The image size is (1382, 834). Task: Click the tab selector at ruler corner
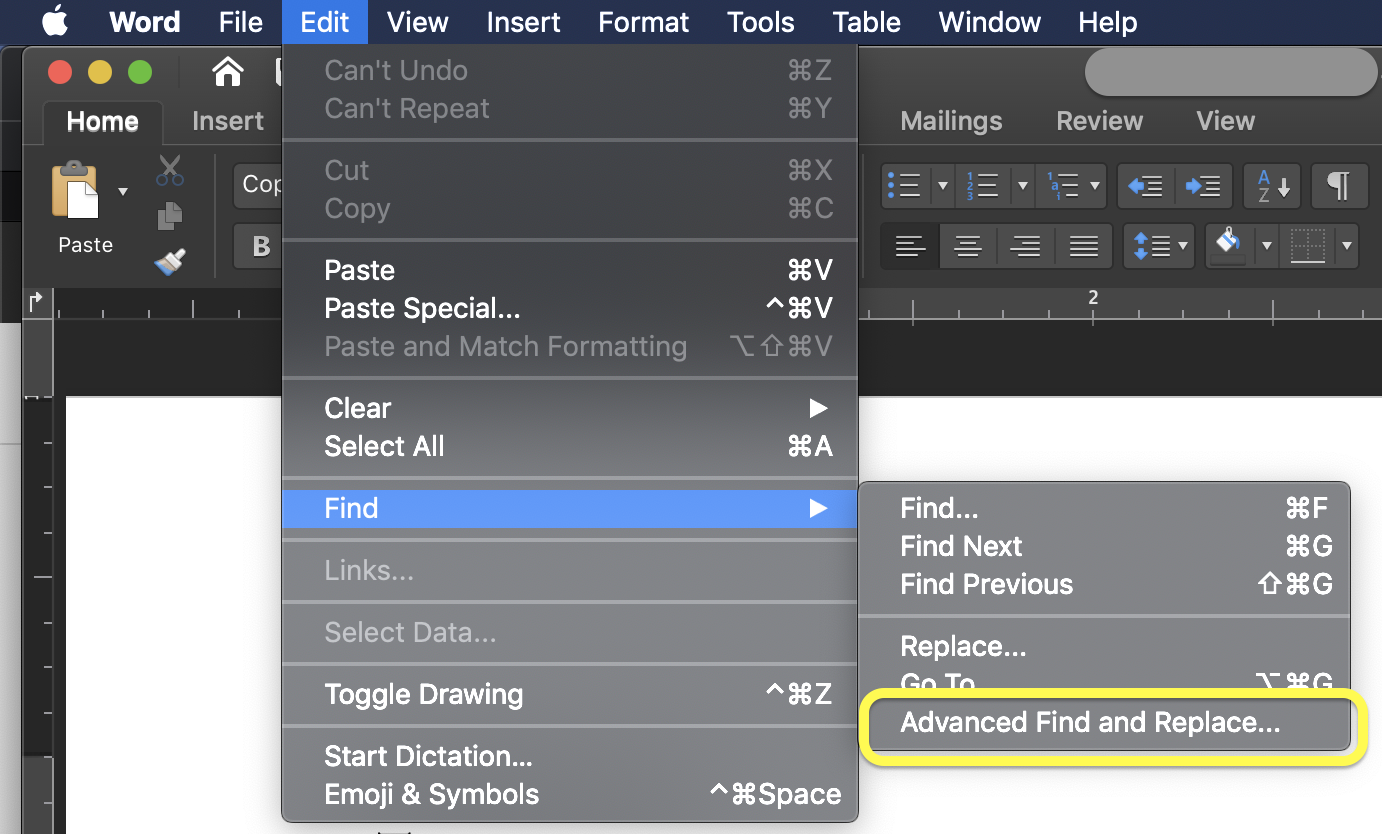click(x=37, y=302)
